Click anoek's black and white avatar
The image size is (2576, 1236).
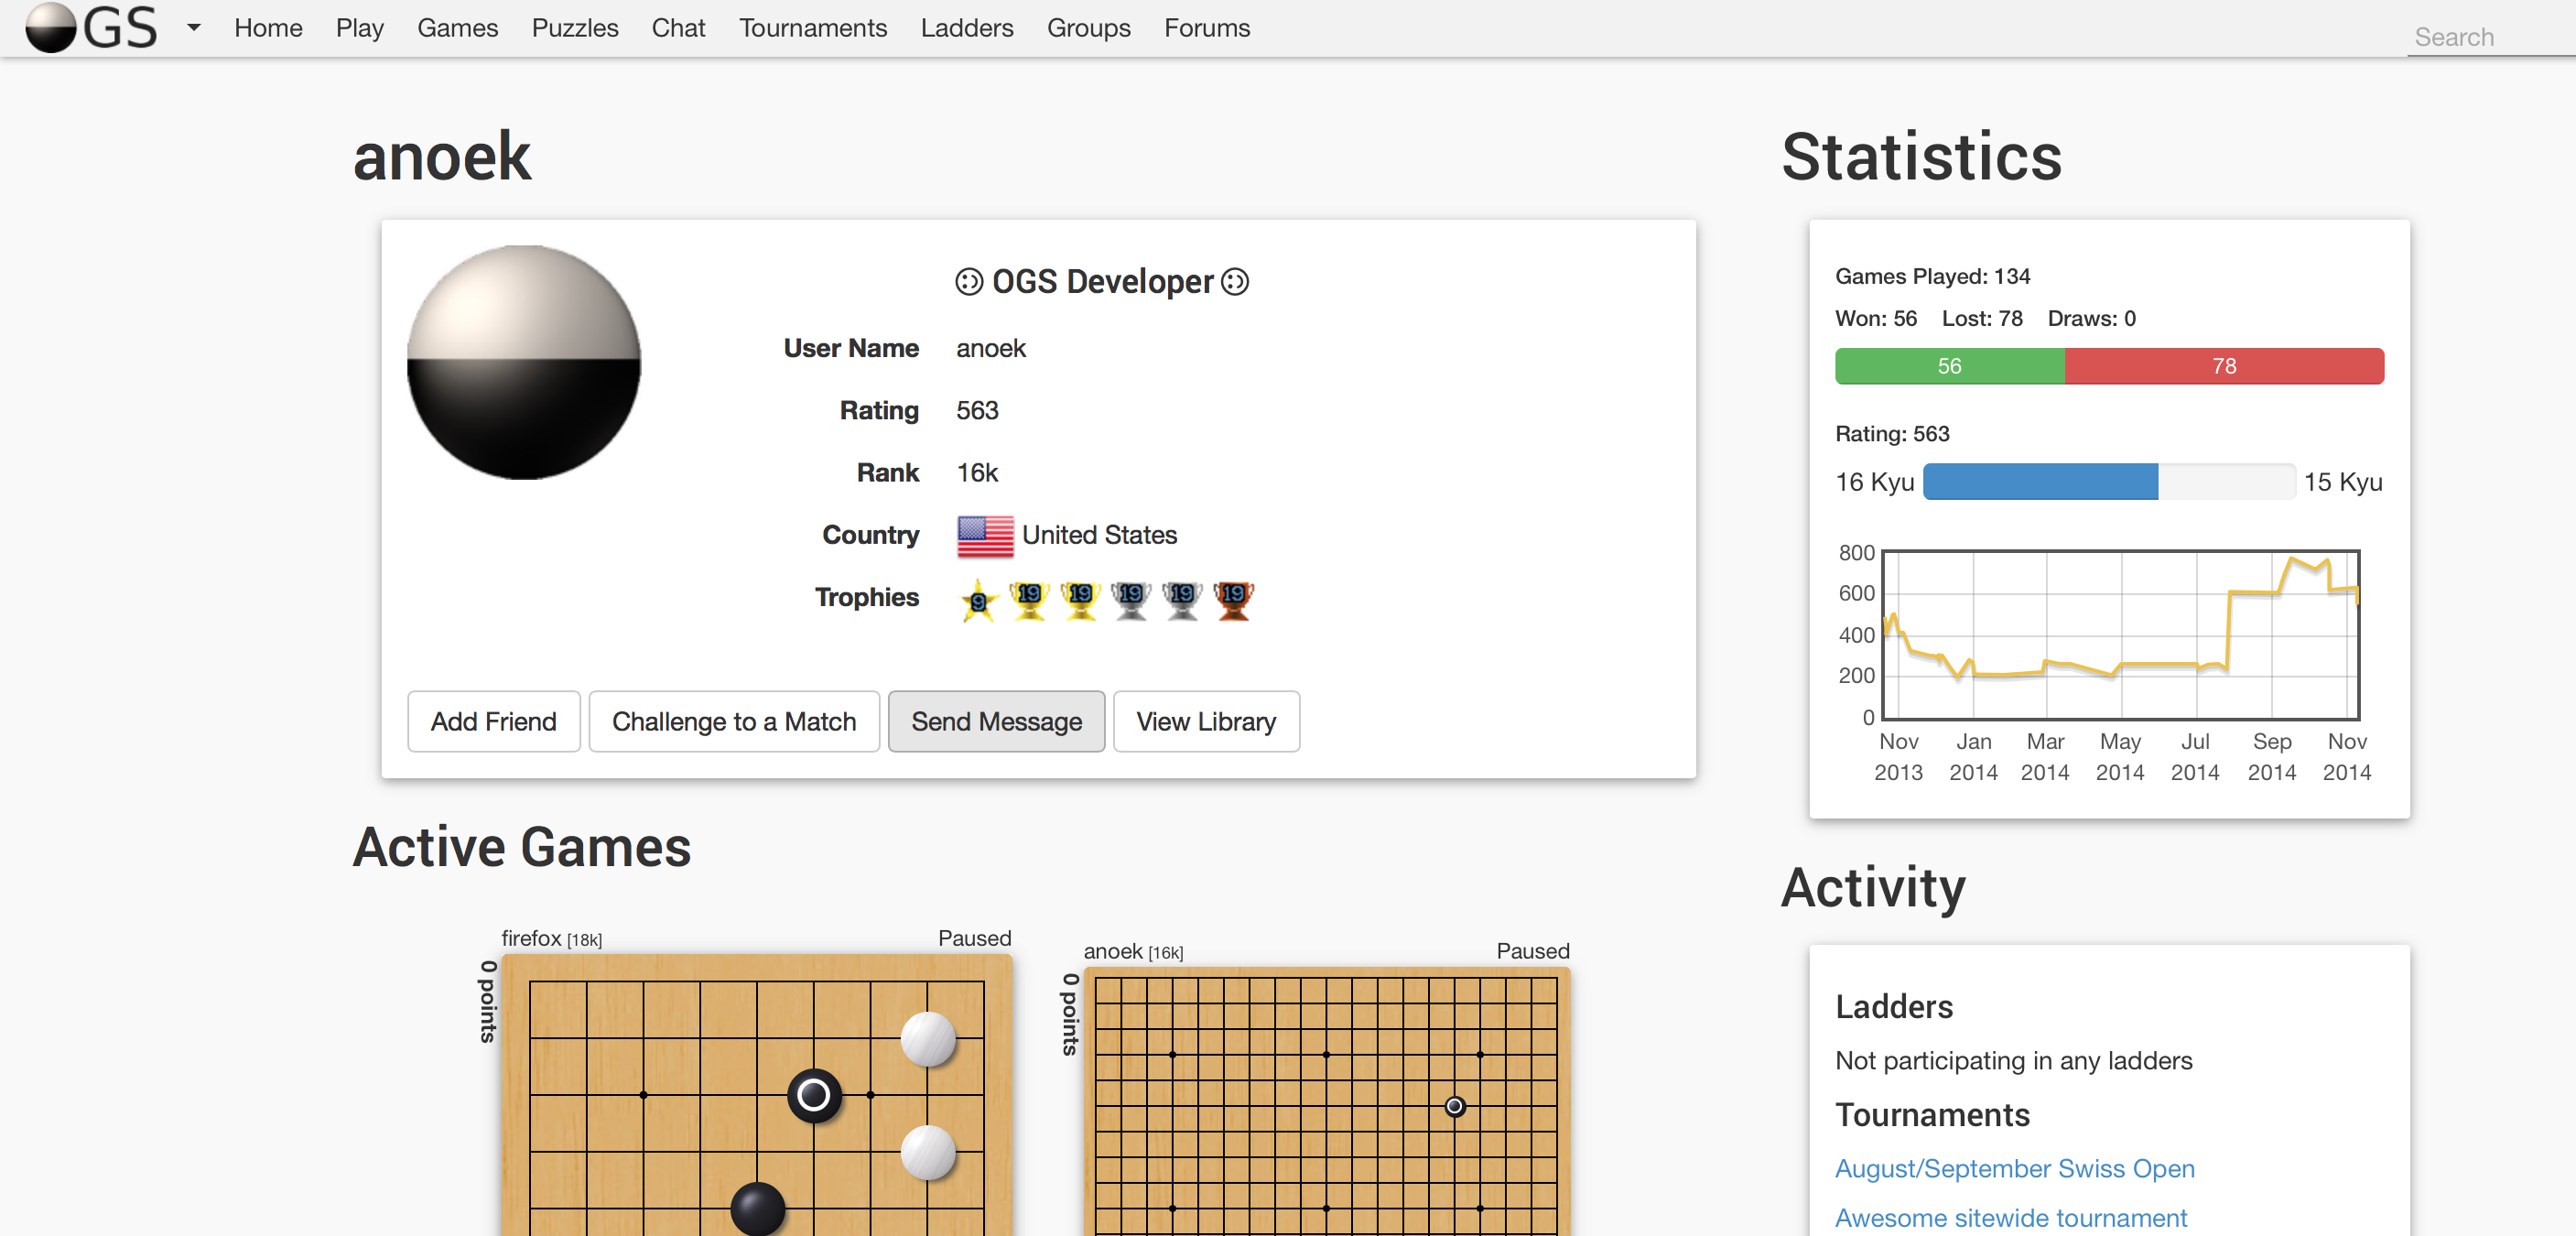click(524, 362)
